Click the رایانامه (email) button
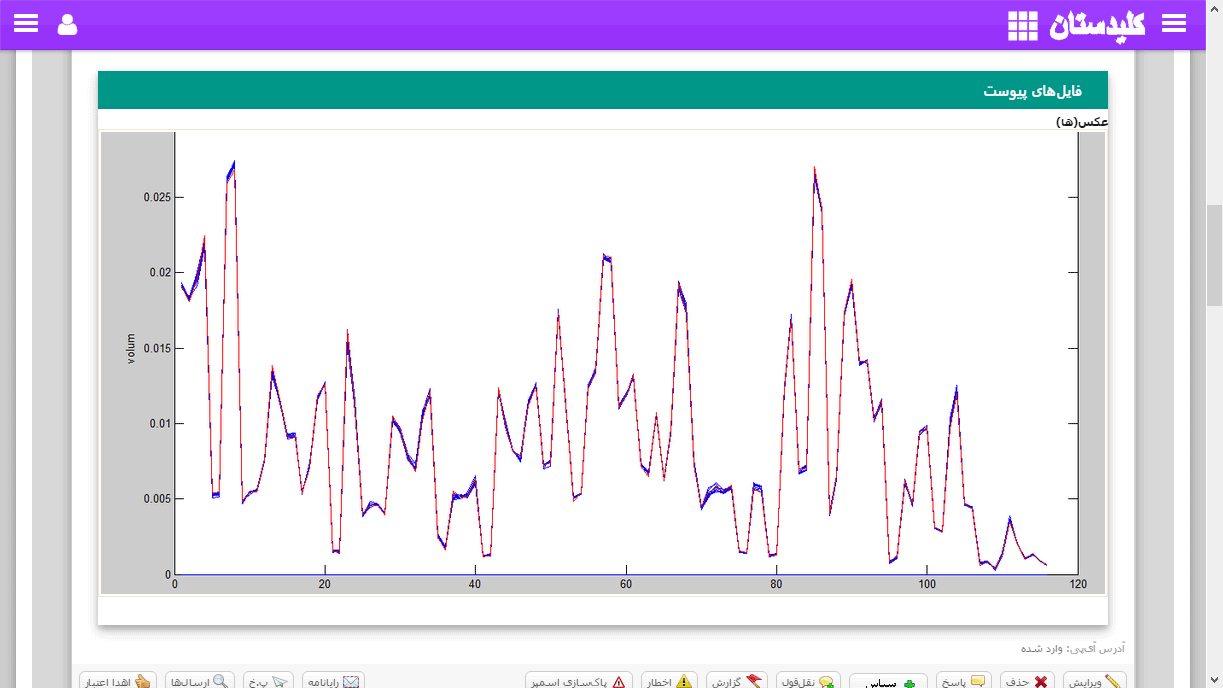 (333, 681)
